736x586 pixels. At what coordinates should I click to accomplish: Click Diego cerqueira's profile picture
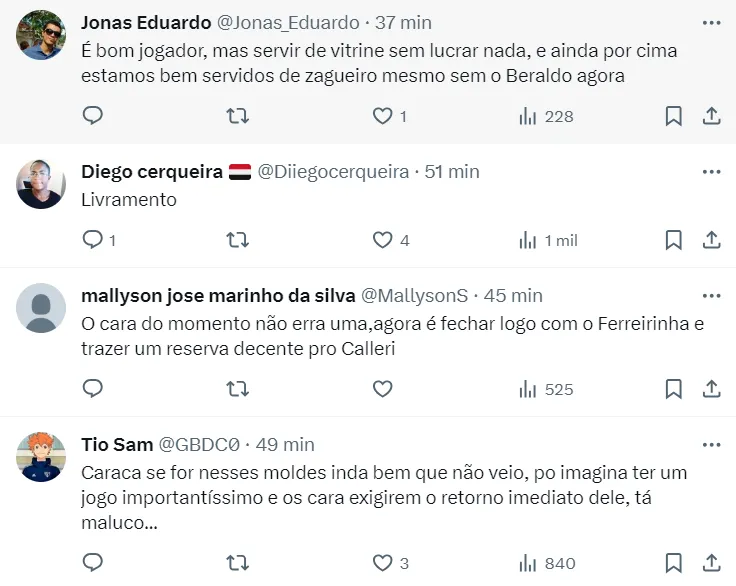42,184
